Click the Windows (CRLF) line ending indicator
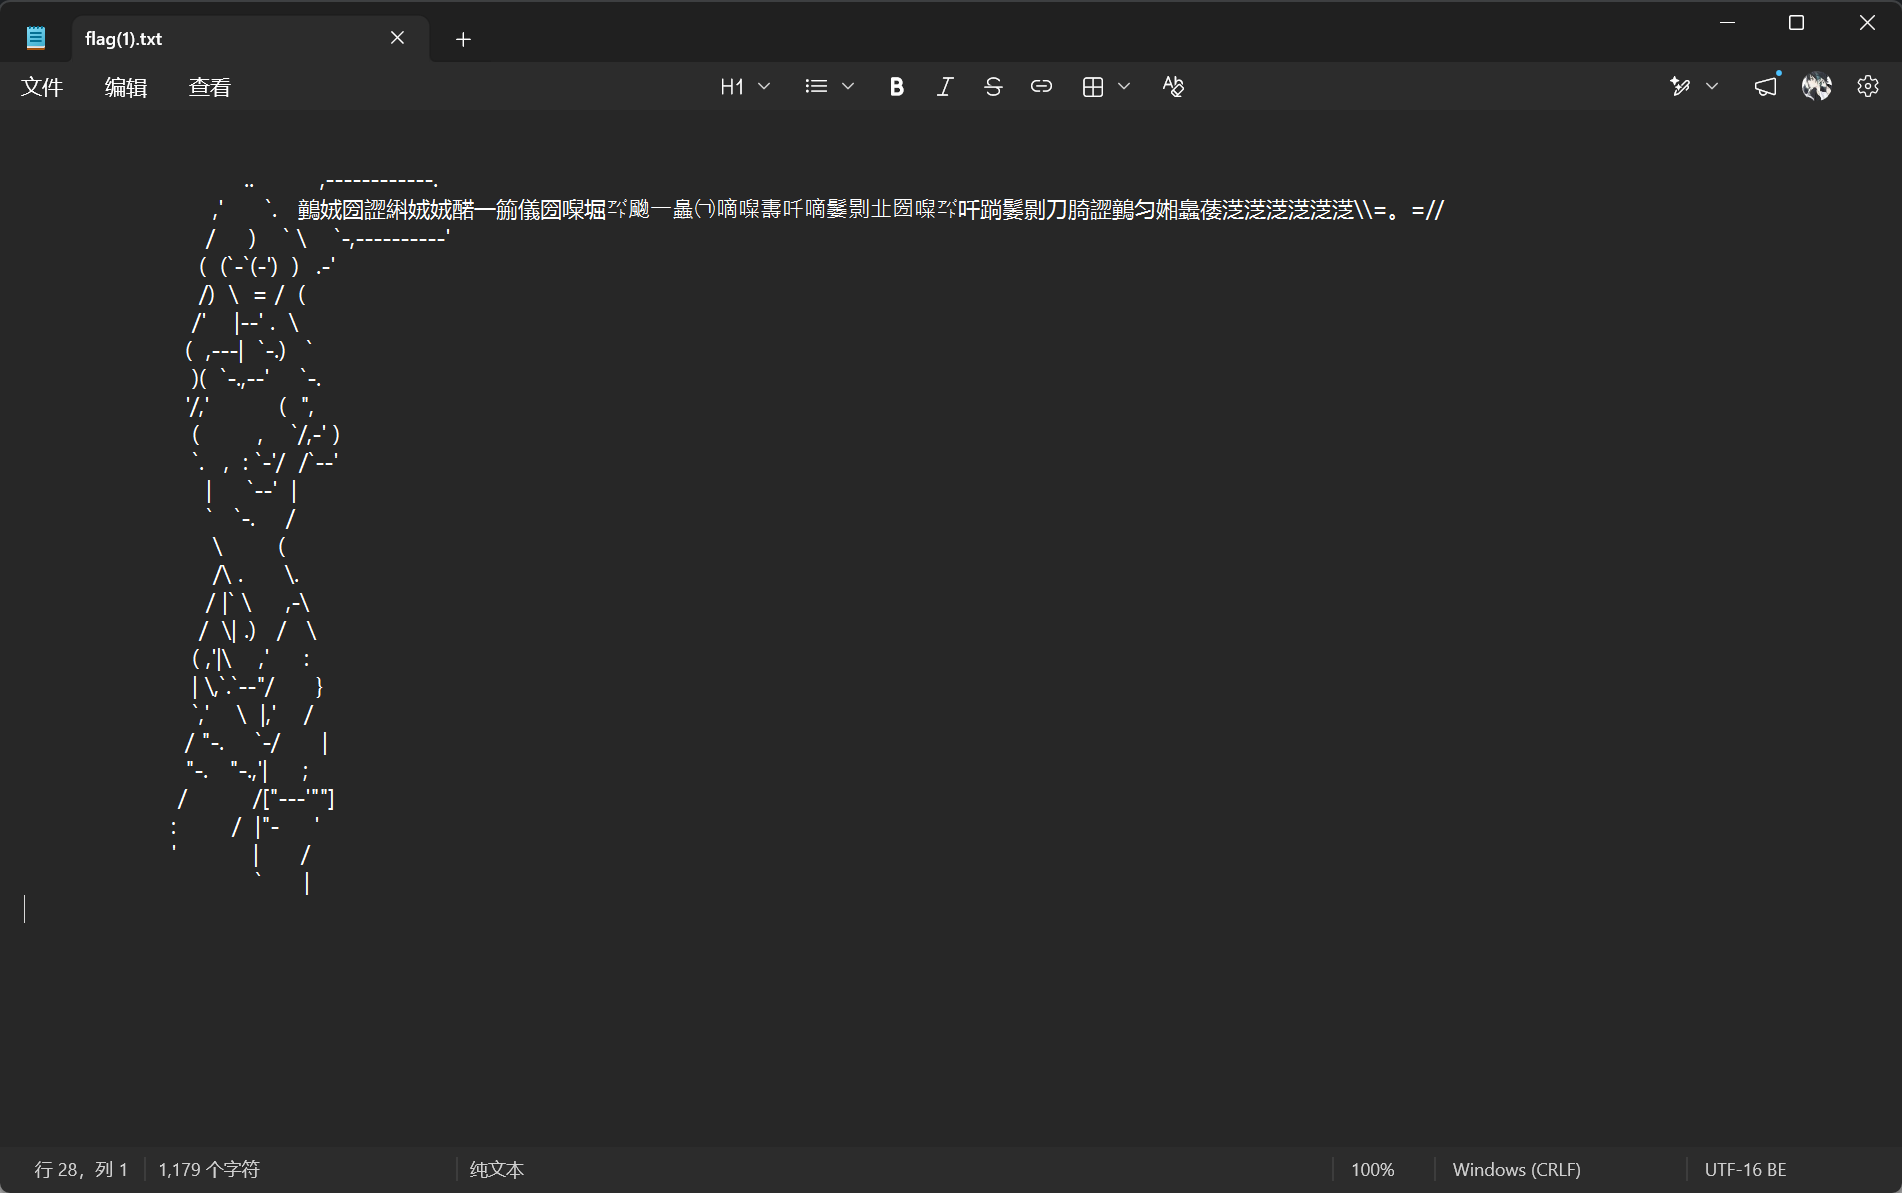The image size is (1902, 1193). (1516, 1169)
